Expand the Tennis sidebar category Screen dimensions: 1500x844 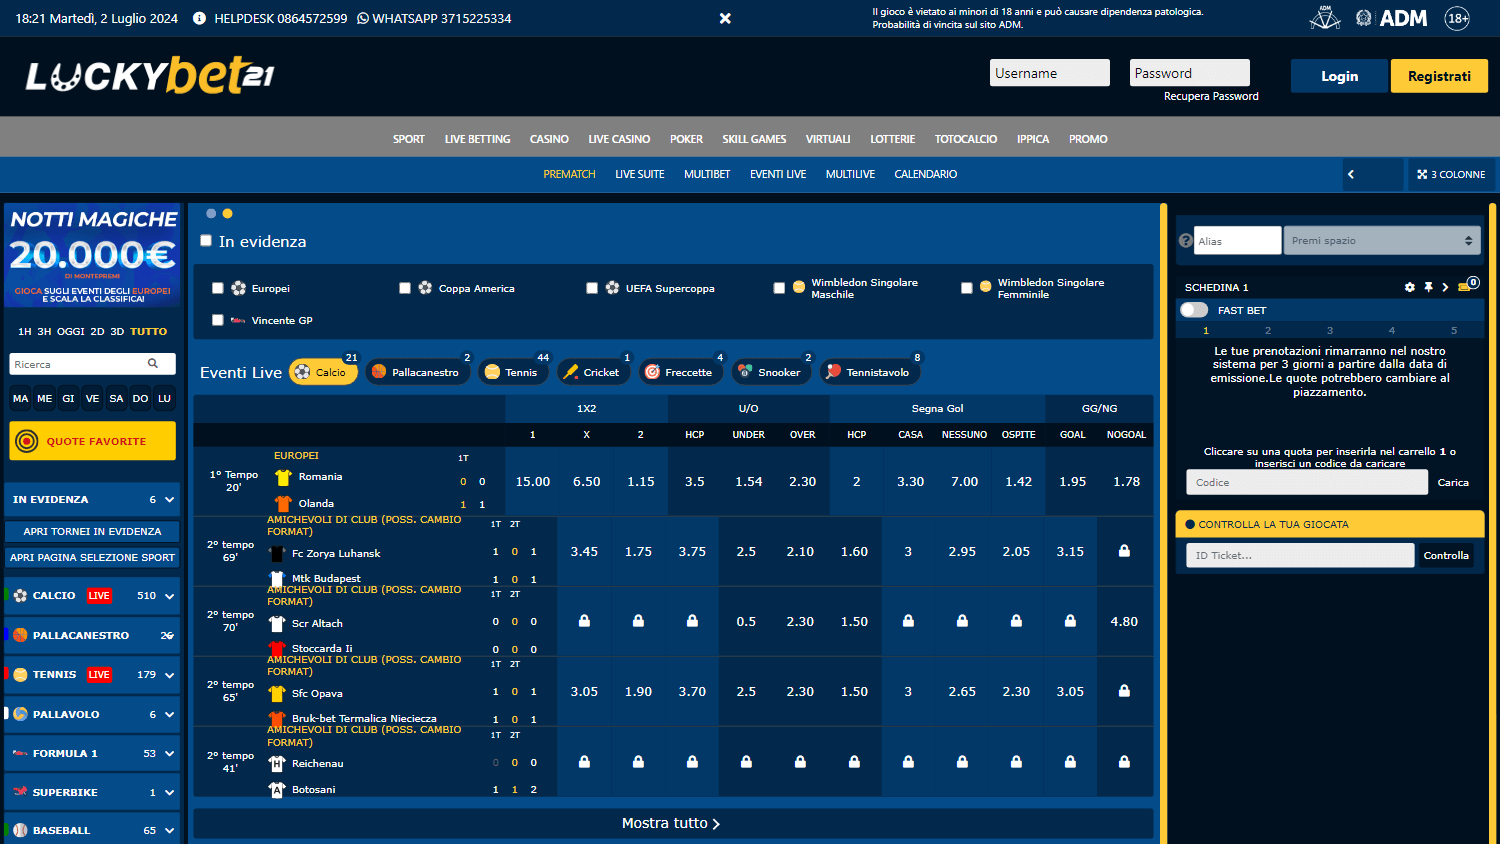pyautogui.click(x=92, y=674)
